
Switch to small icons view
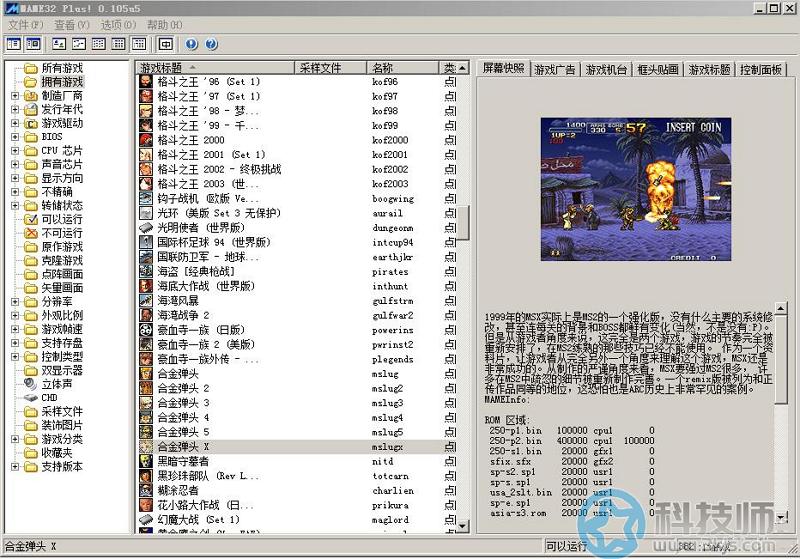(x=79, y=44)
